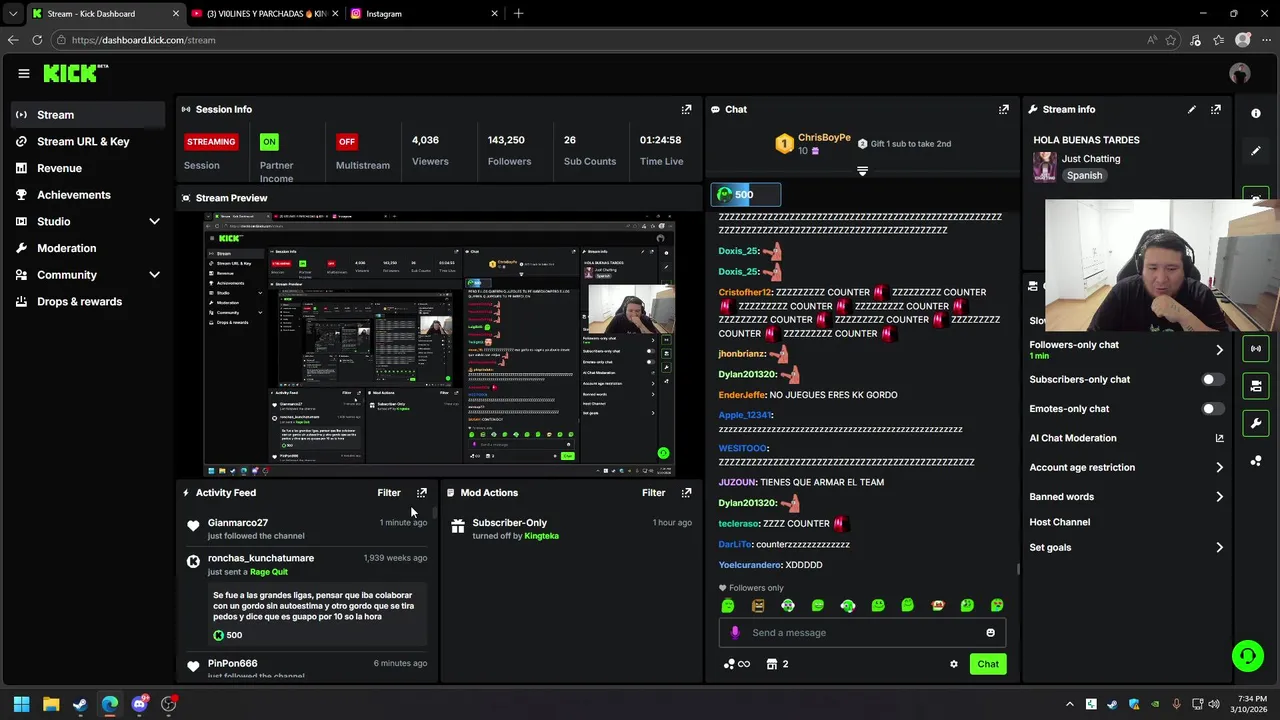Open Banned words settings
The width and height of the screenshot is (1280, 720).
(1126, 496)
